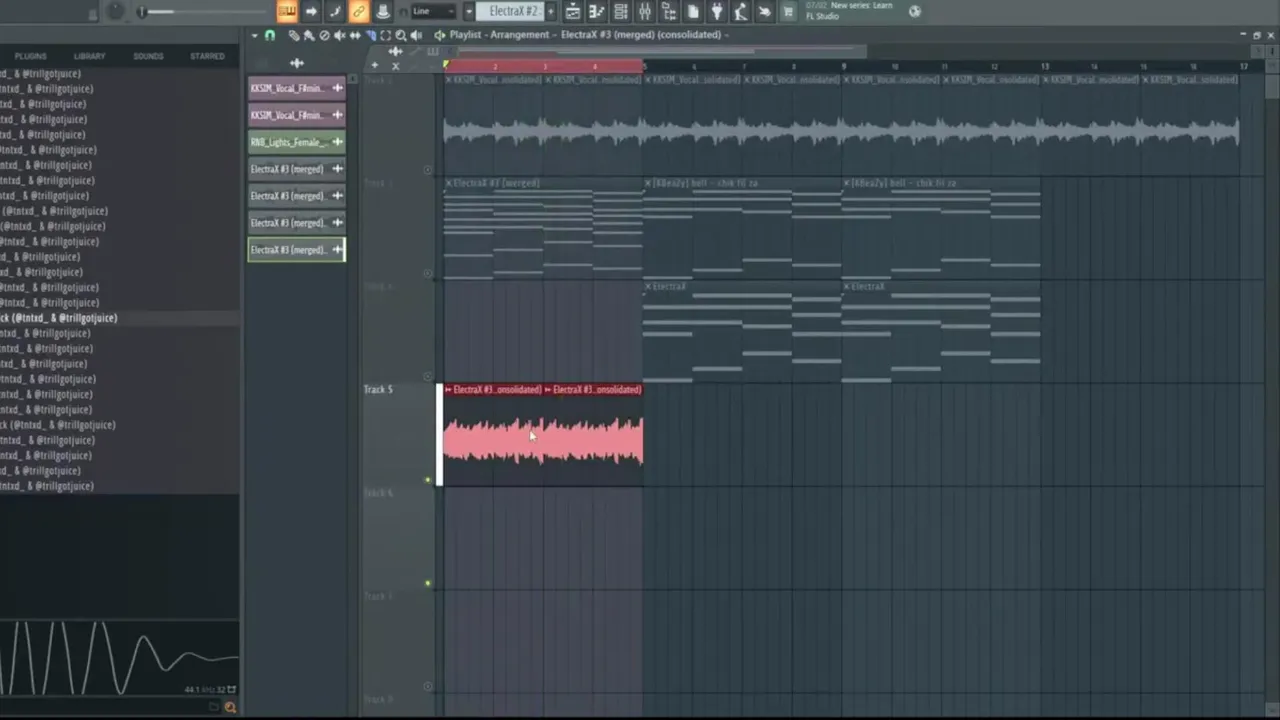1280x720 pixels.
Task: Open the pattern menu arrow left of ElectraX #2
Action: click(x=468, y=11)
